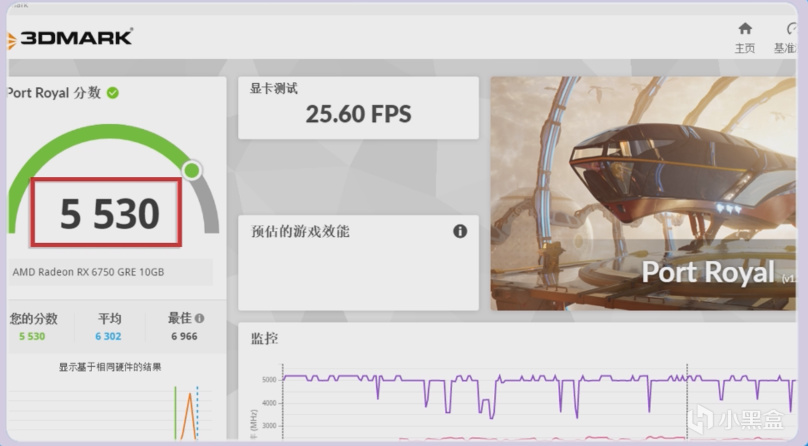Click the 您的分数 value 5 530
The image size is (808, 446).
[x=32, y=336]
